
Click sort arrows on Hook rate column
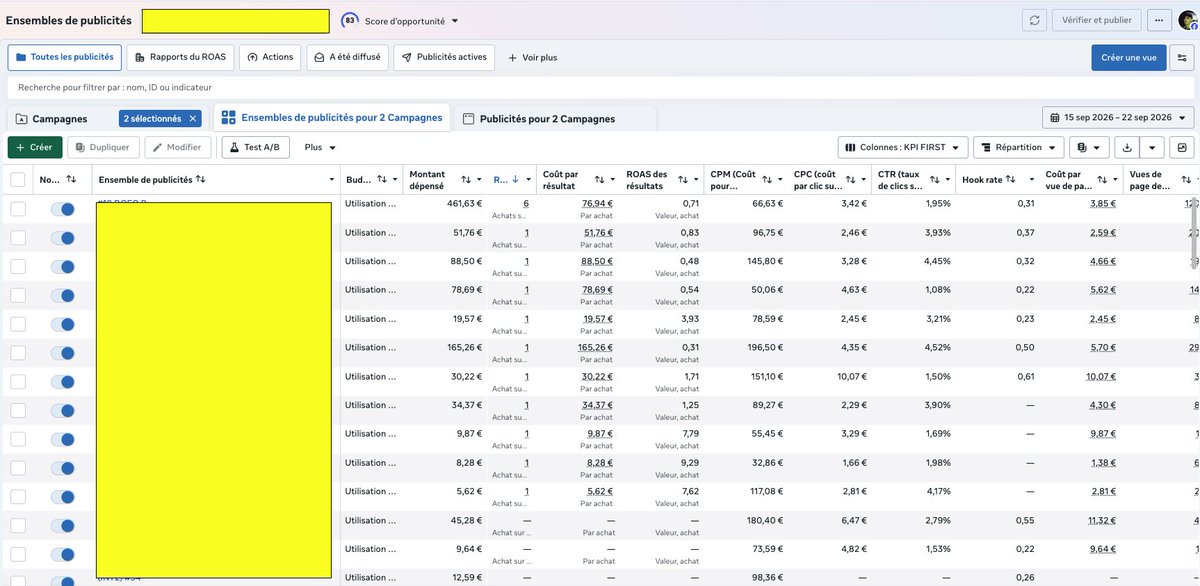(1010, 180)
